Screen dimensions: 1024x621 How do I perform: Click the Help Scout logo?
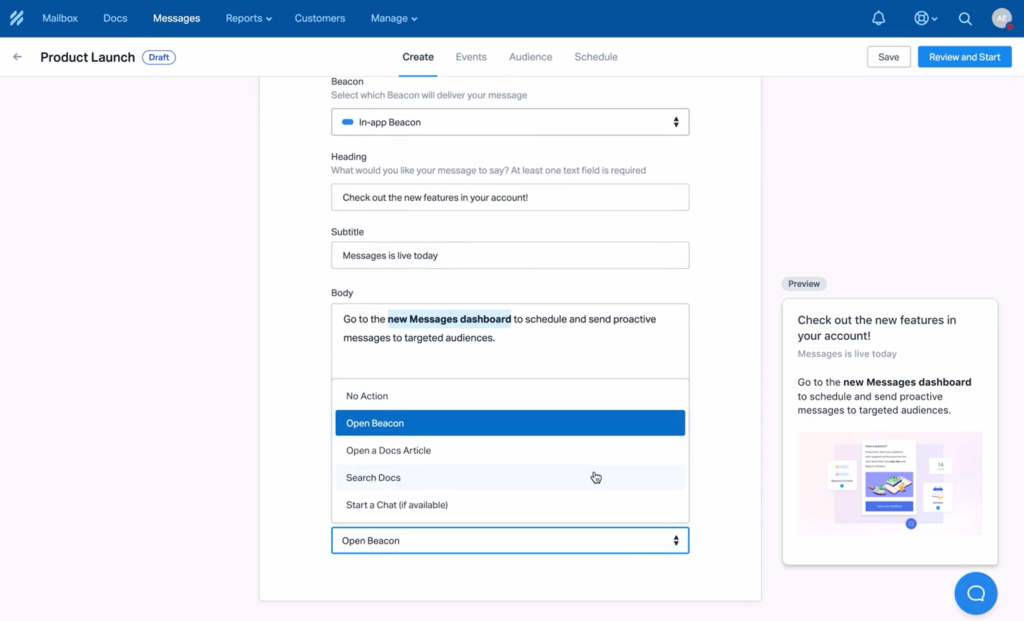click(16, 17)
